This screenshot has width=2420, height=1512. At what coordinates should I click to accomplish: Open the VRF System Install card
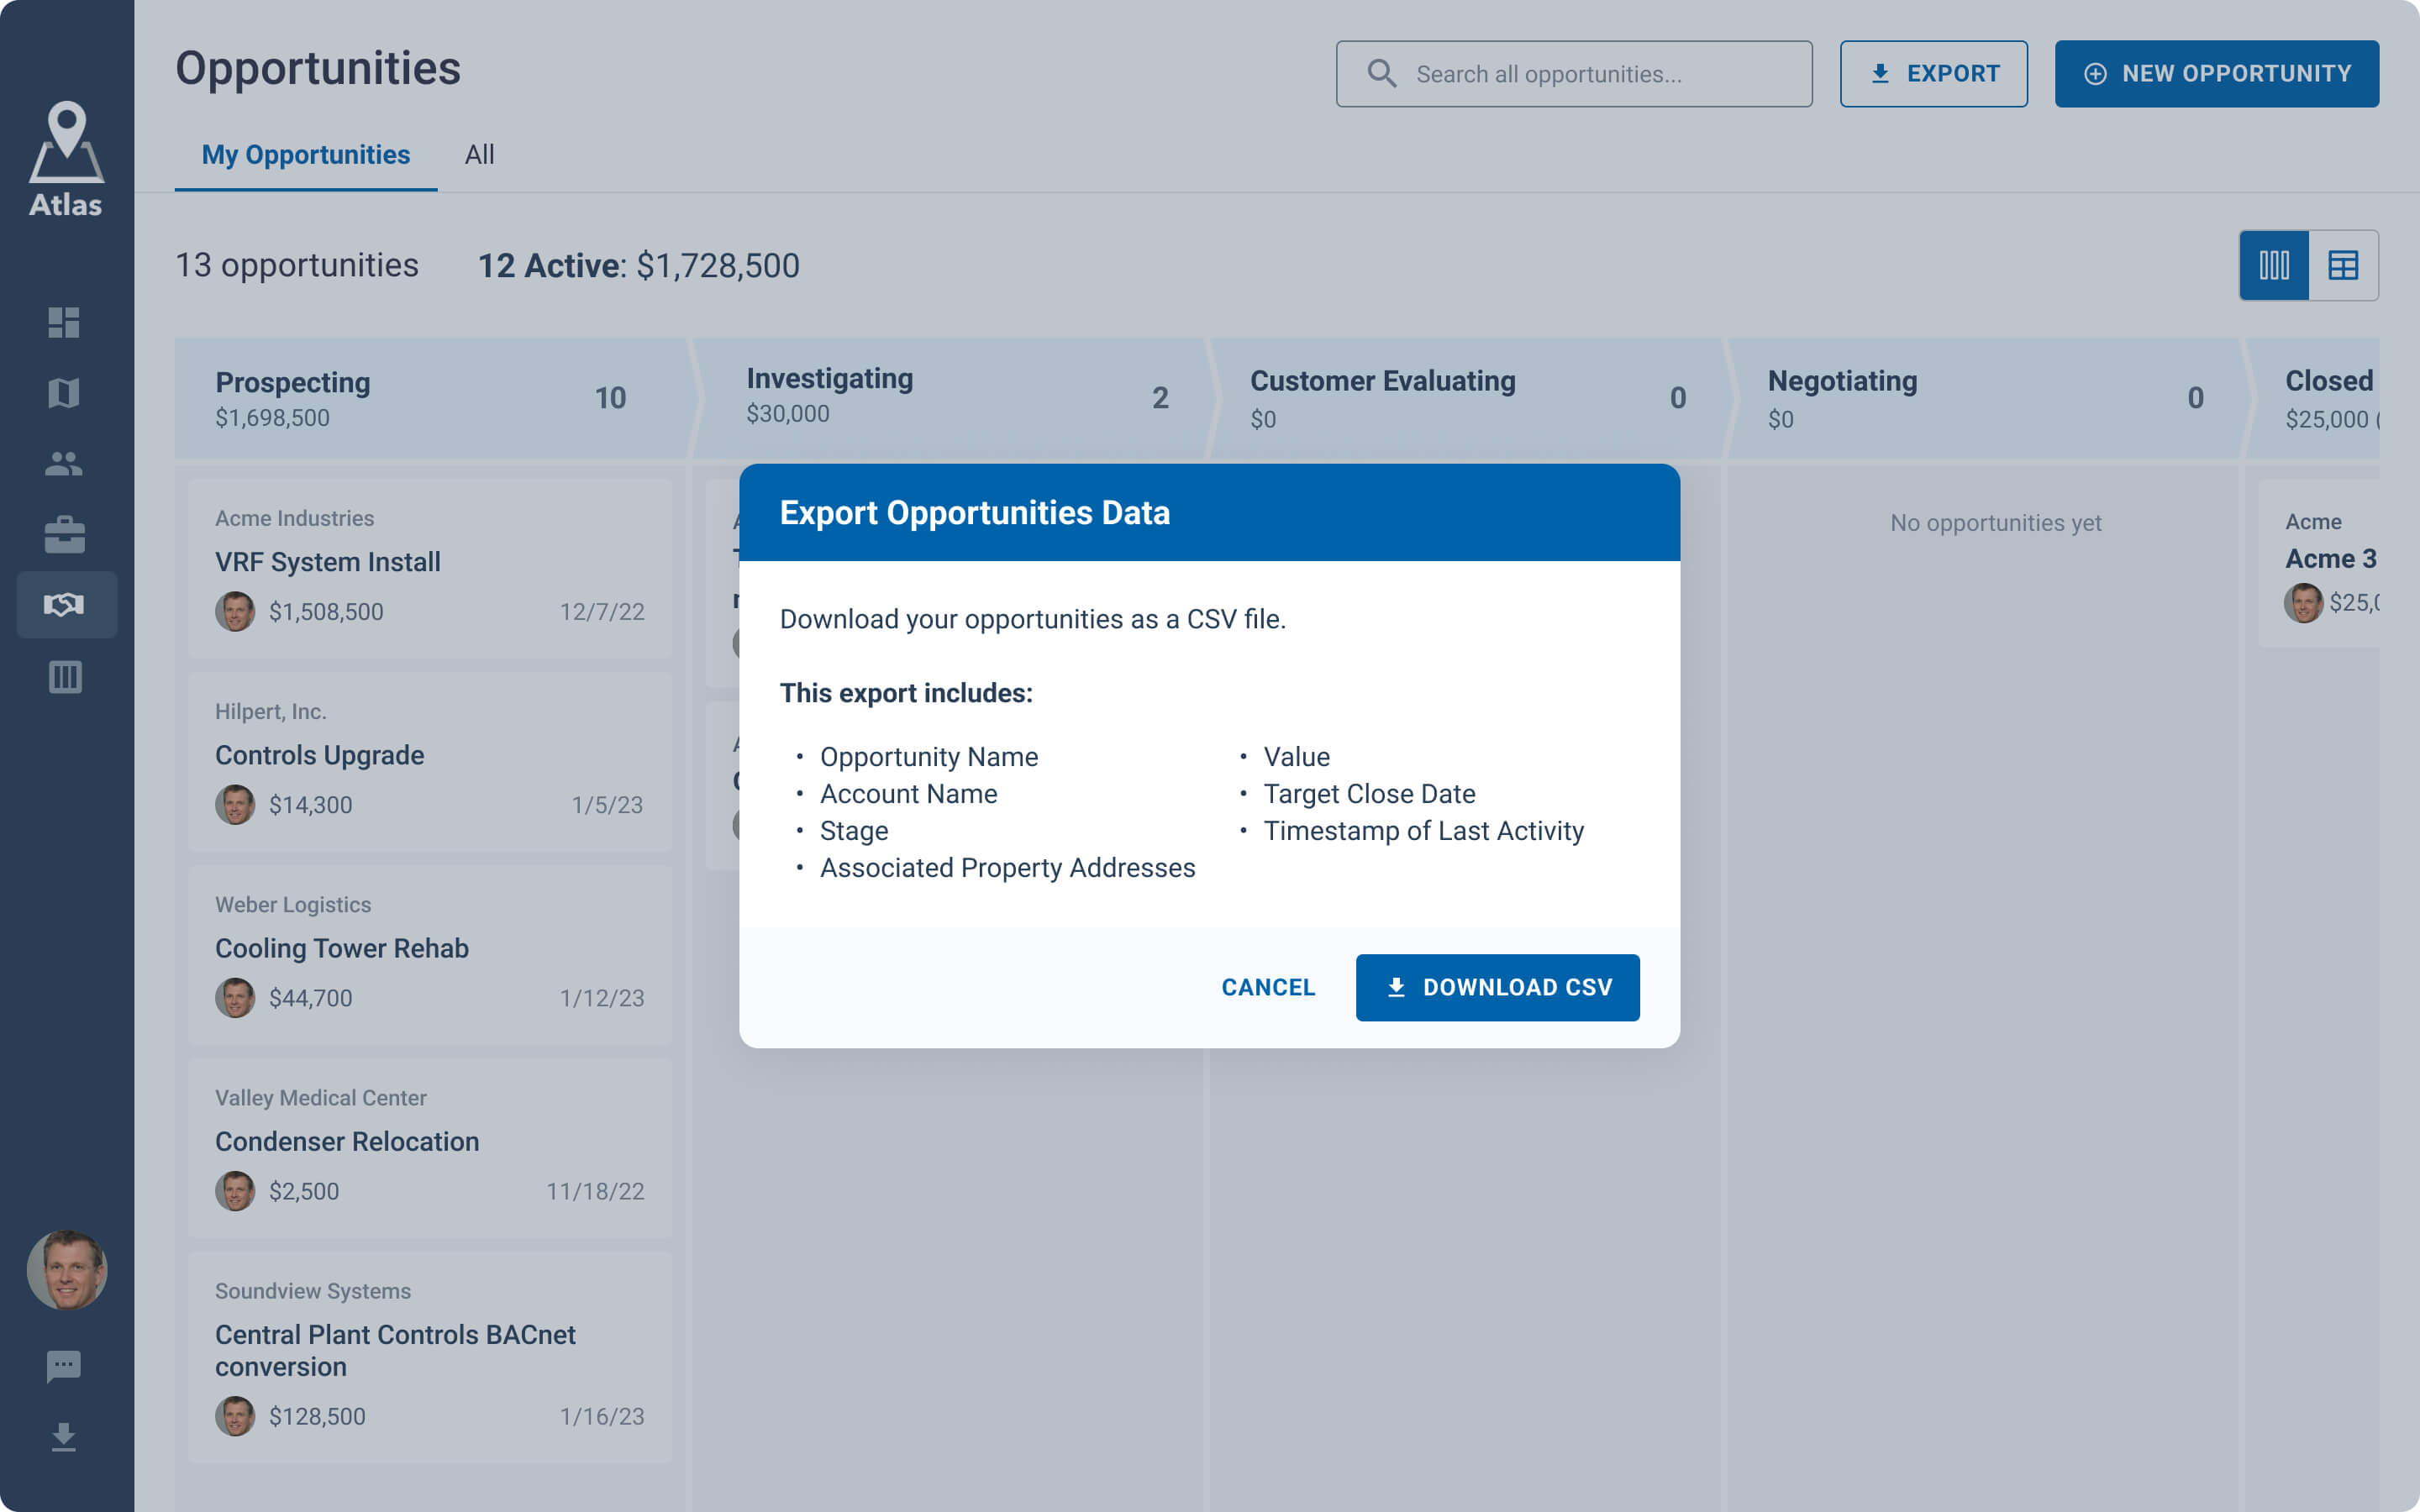click(429, 567)
